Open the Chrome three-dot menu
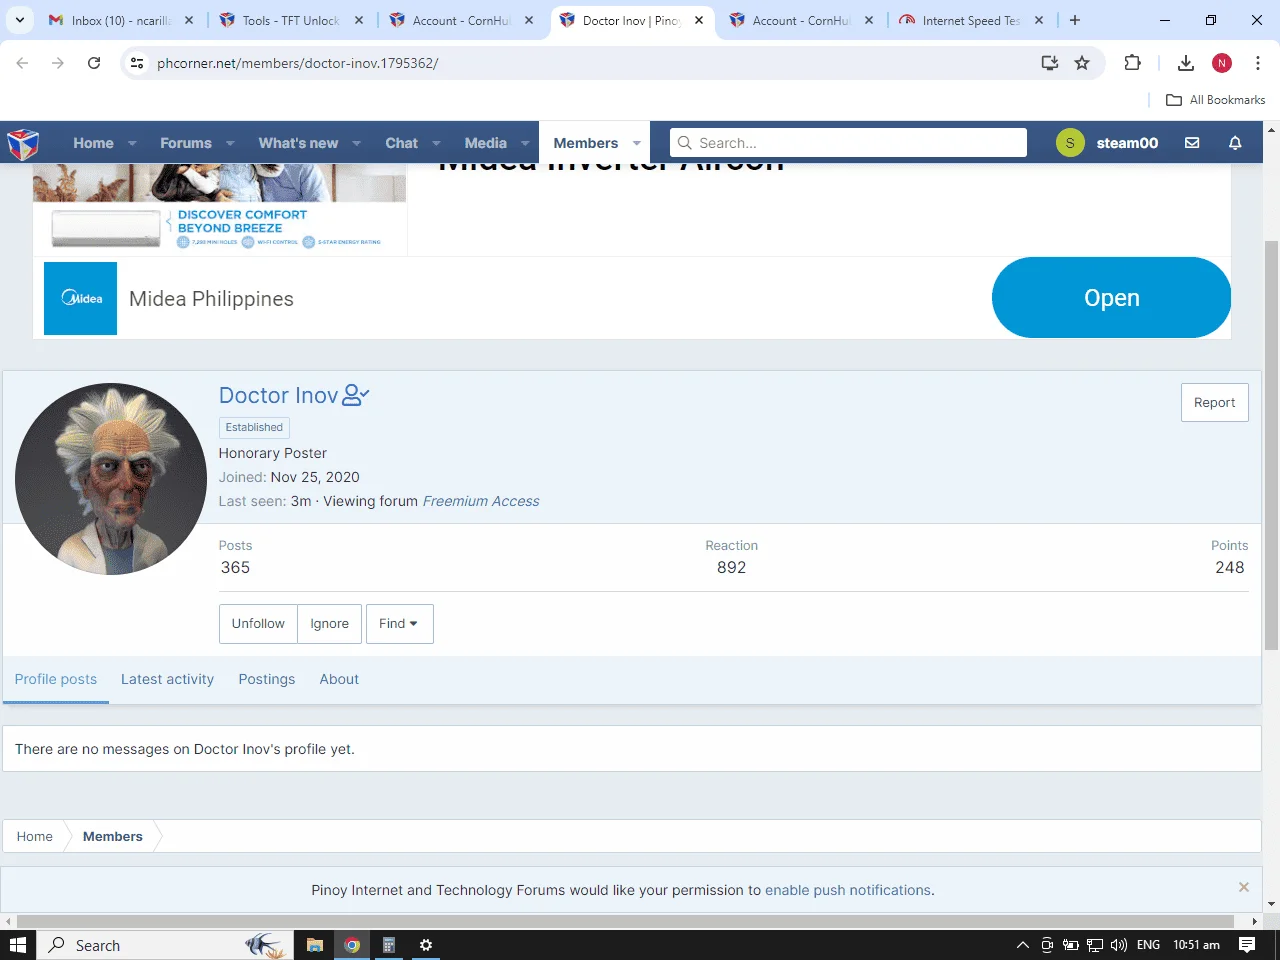This screenshot has height=960, width=1280. [x=1258, y=63]
